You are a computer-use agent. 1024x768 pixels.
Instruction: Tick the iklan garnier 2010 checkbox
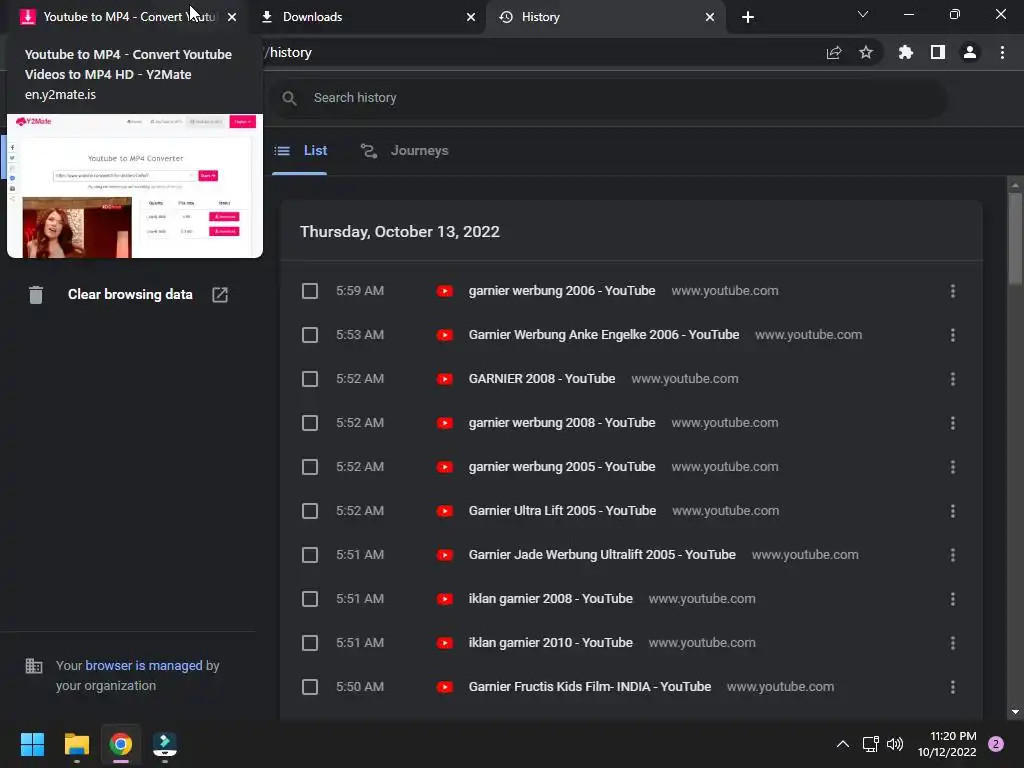click(310, 643)
